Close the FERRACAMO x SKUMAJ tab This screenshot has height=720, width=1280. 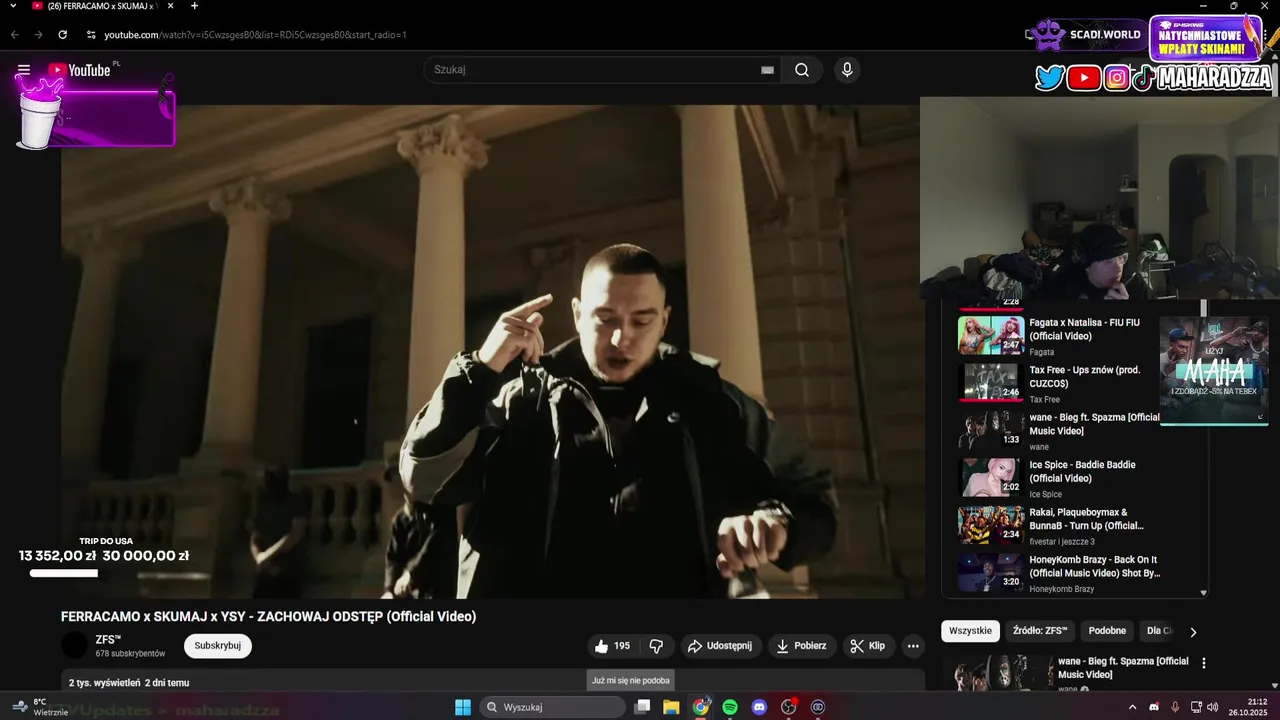click(173, 6)
